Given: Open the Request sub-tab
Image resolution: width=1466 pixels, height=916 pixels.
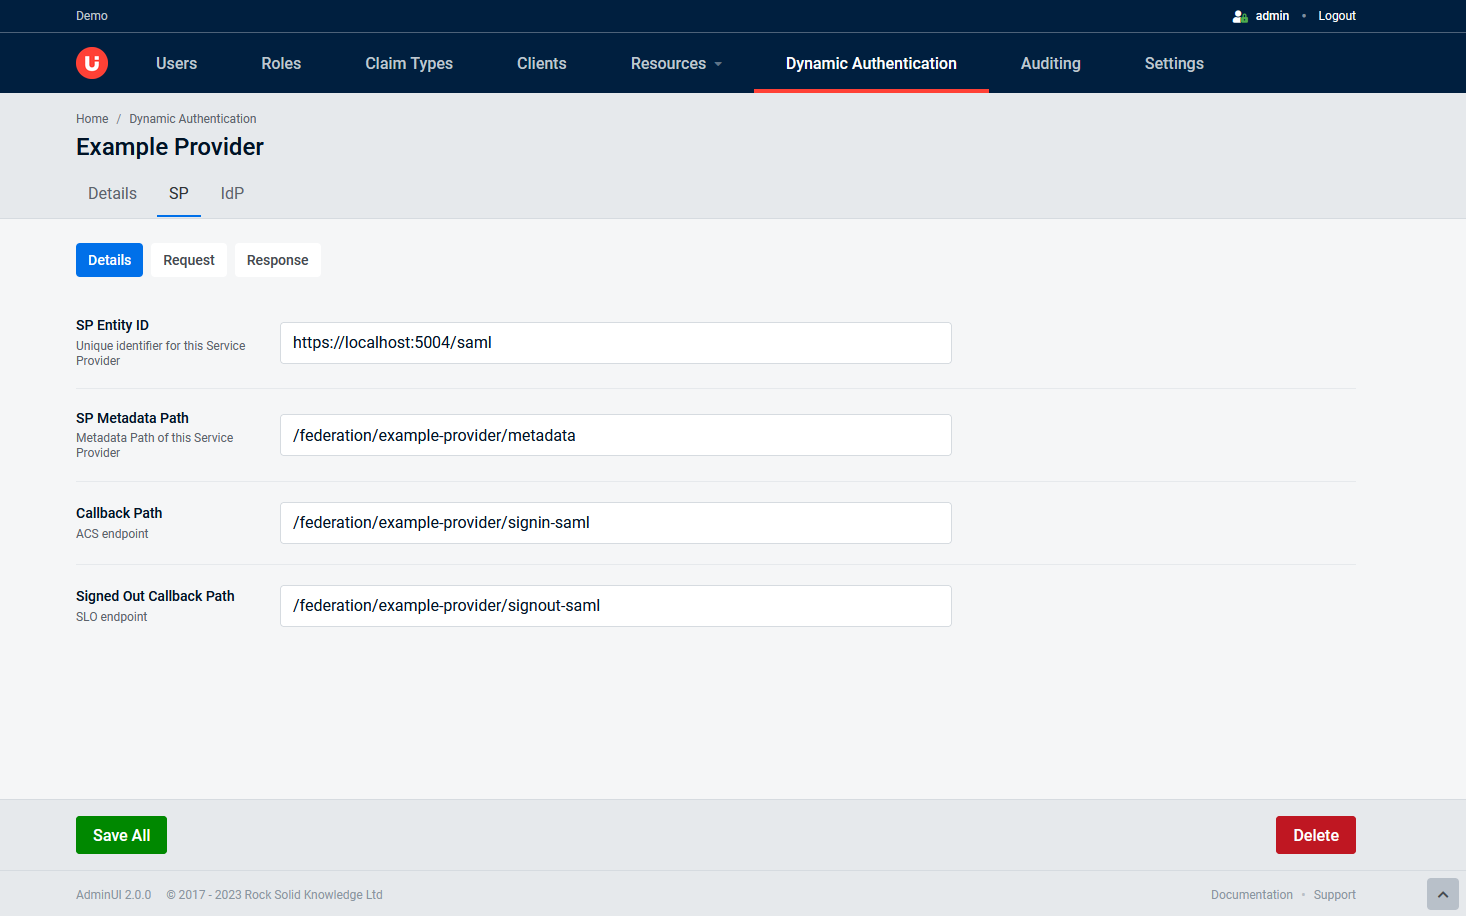Looking at the screenshot, I should coord(188,260).
